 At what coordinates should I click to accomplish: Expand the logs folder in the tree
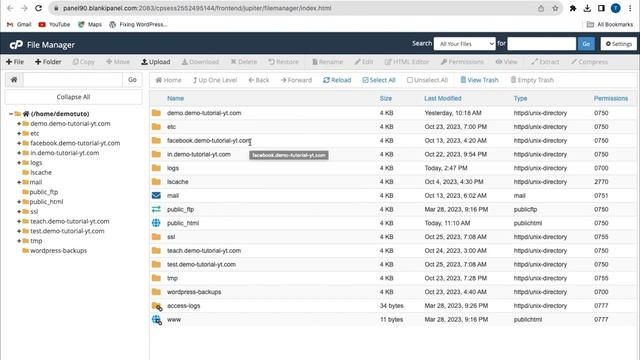click(x=19, y=163)
